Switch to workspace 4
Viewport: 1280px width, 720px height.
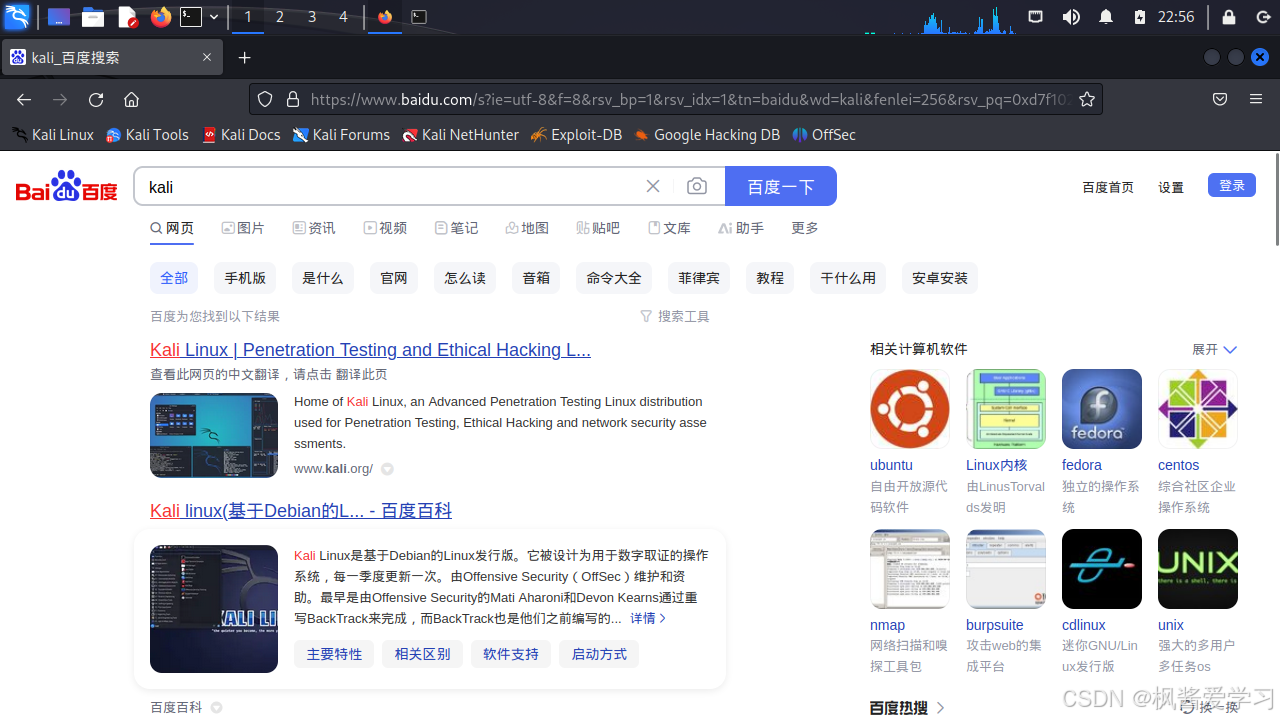(343, 17)
